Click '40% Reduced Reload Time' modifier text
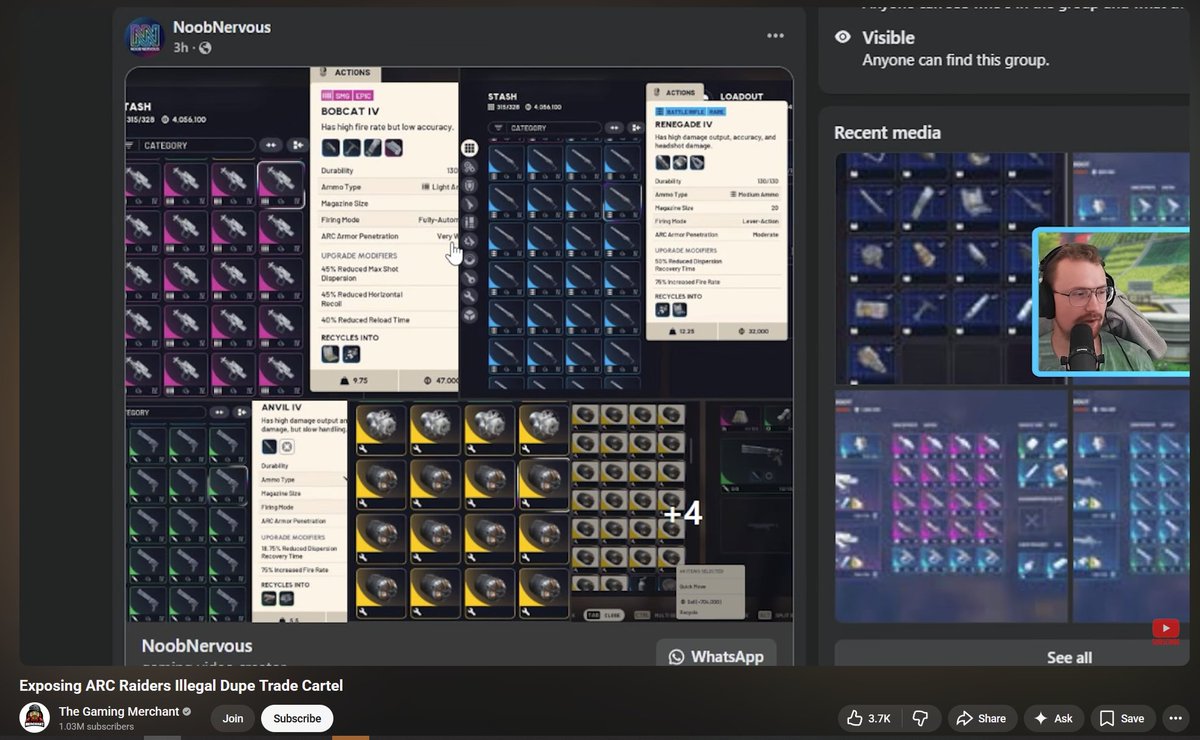The image size is (1200, 740). 365,320
